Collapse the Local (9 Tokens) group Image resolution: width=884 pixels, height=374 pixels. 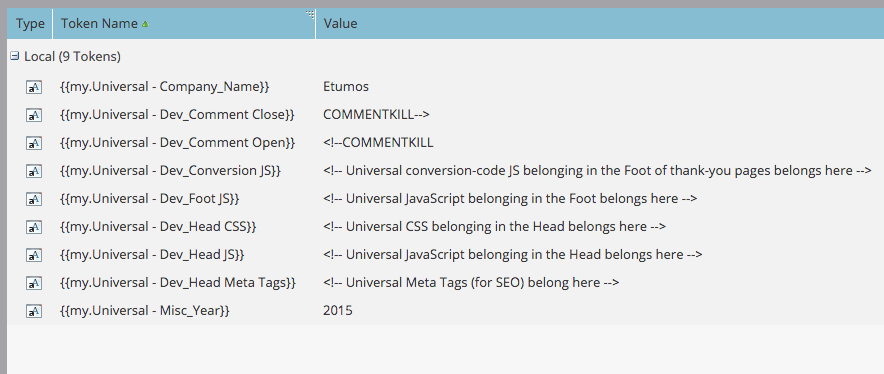15,56
